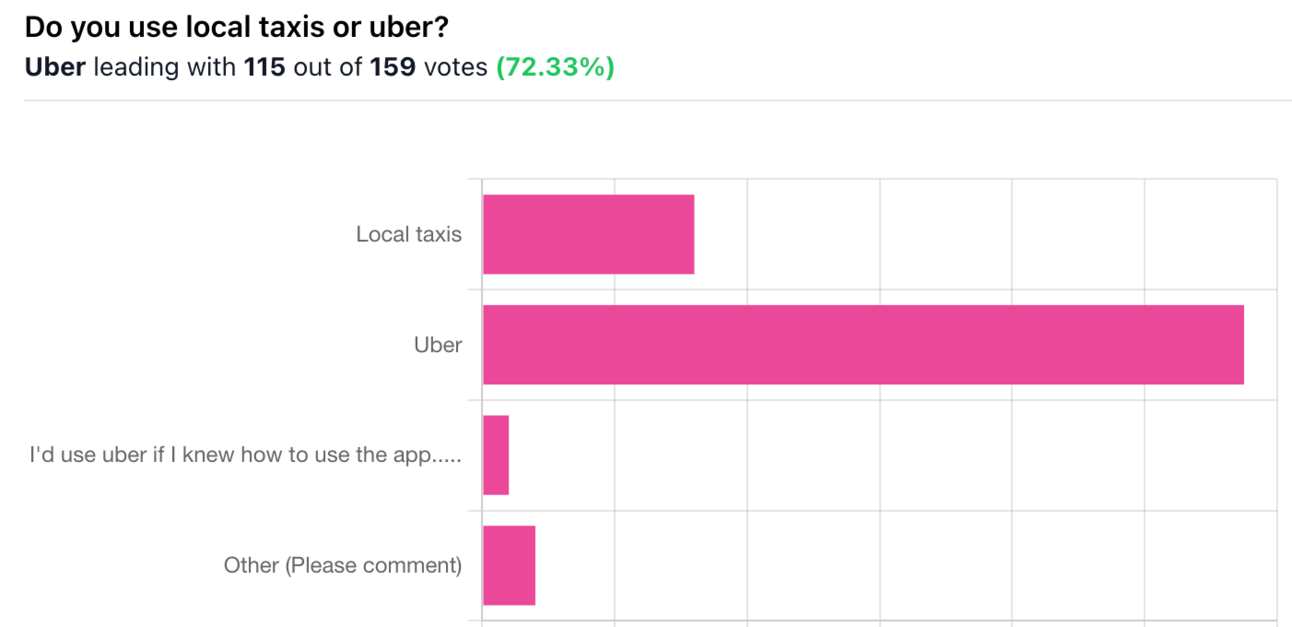
Task: Click the right tip of the Uber bar
Action: tap(1240, 345)
